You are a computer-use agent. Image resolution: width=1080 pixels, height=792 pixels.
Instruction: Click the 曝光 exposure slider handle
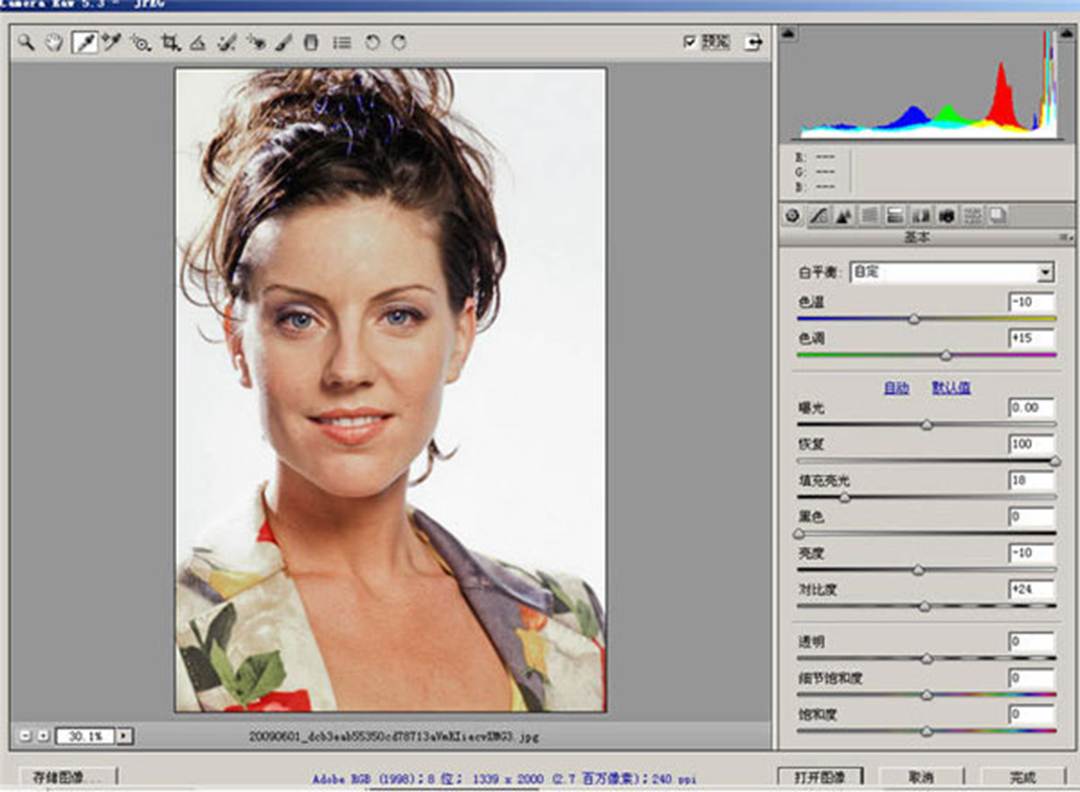tap(926, 425)
